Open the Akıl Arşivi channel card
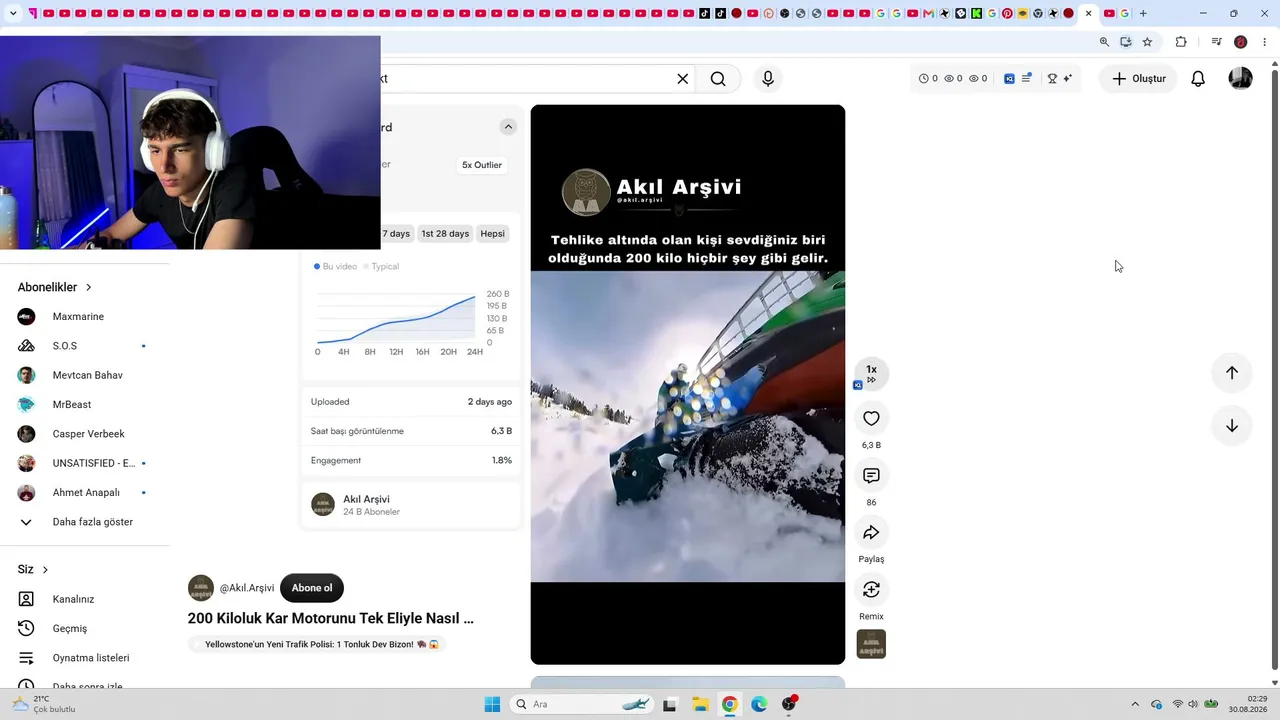1280x720 pixels. [411, 505]
